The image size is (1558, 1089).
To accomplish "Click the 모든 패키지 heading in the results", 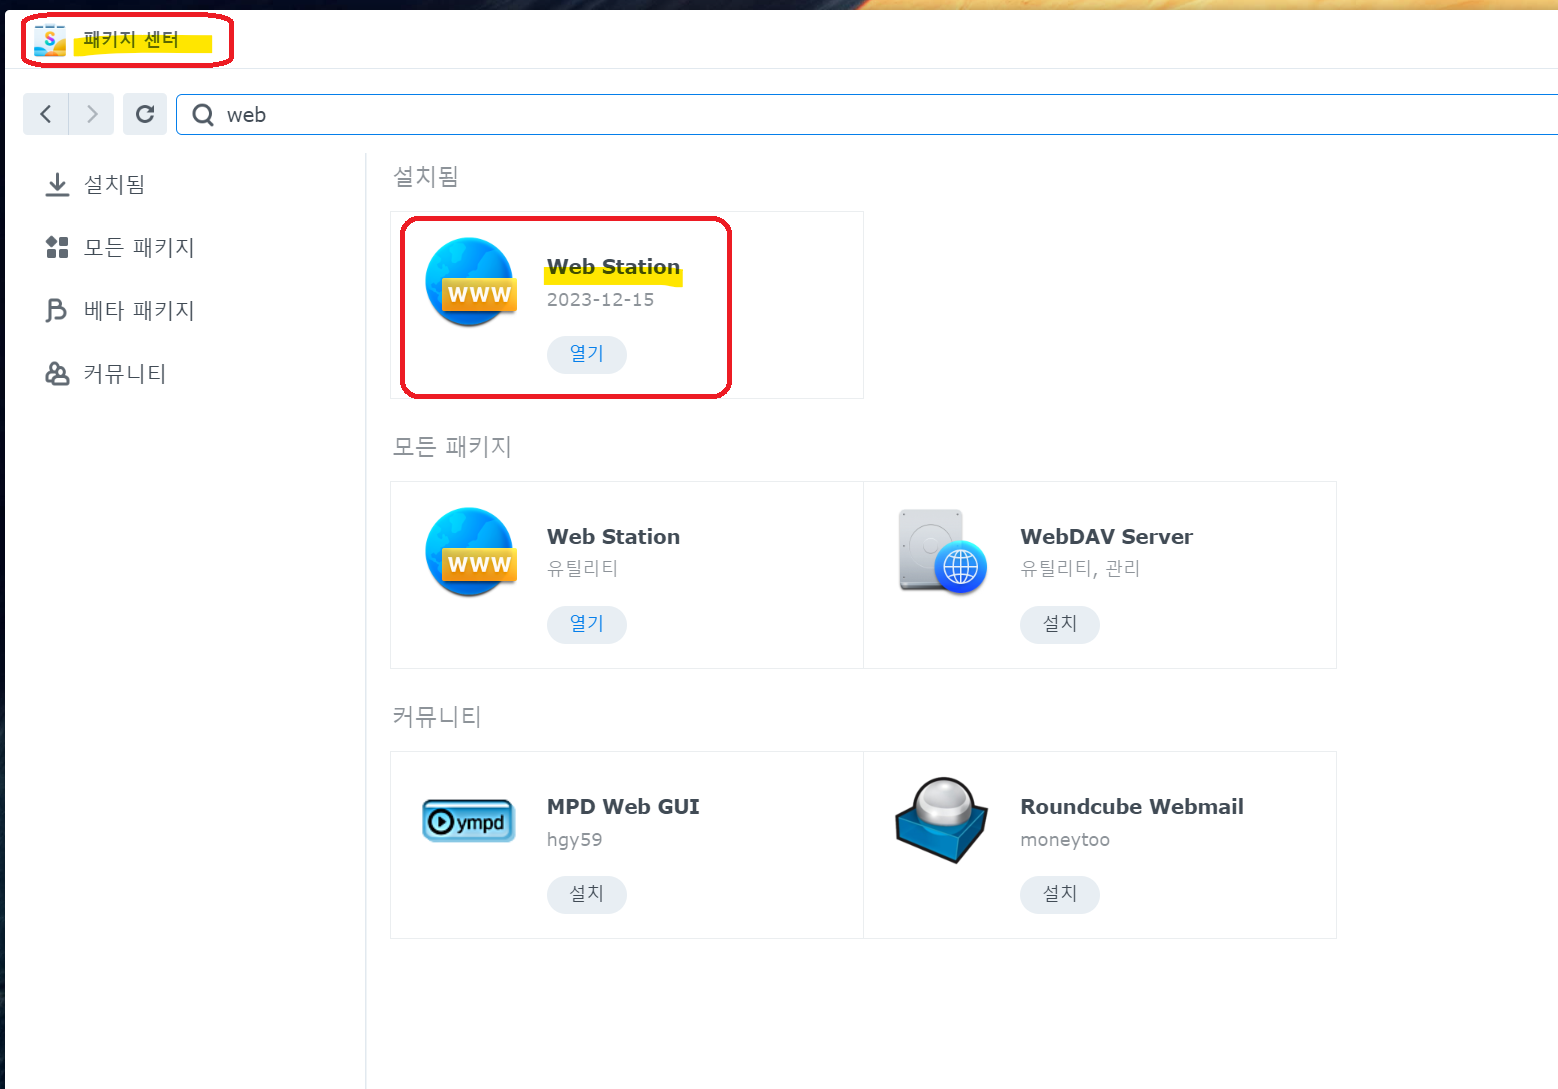I will tap(452, 446).
